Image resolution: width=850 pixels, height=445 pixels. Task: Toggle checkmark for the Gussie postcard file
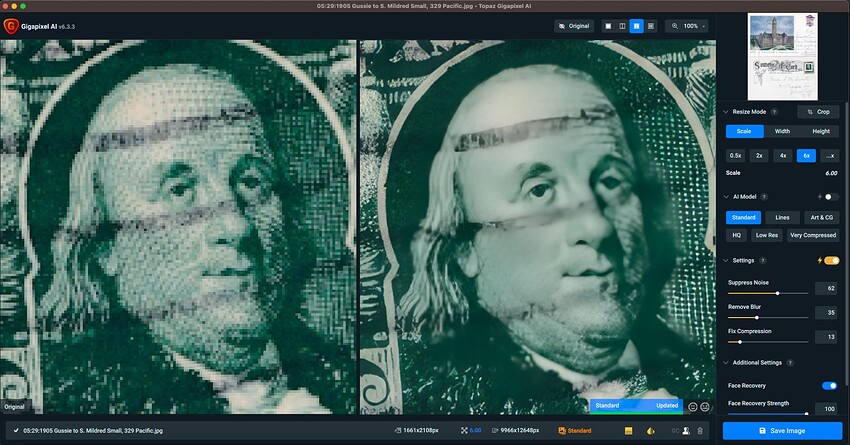point(16,431)
